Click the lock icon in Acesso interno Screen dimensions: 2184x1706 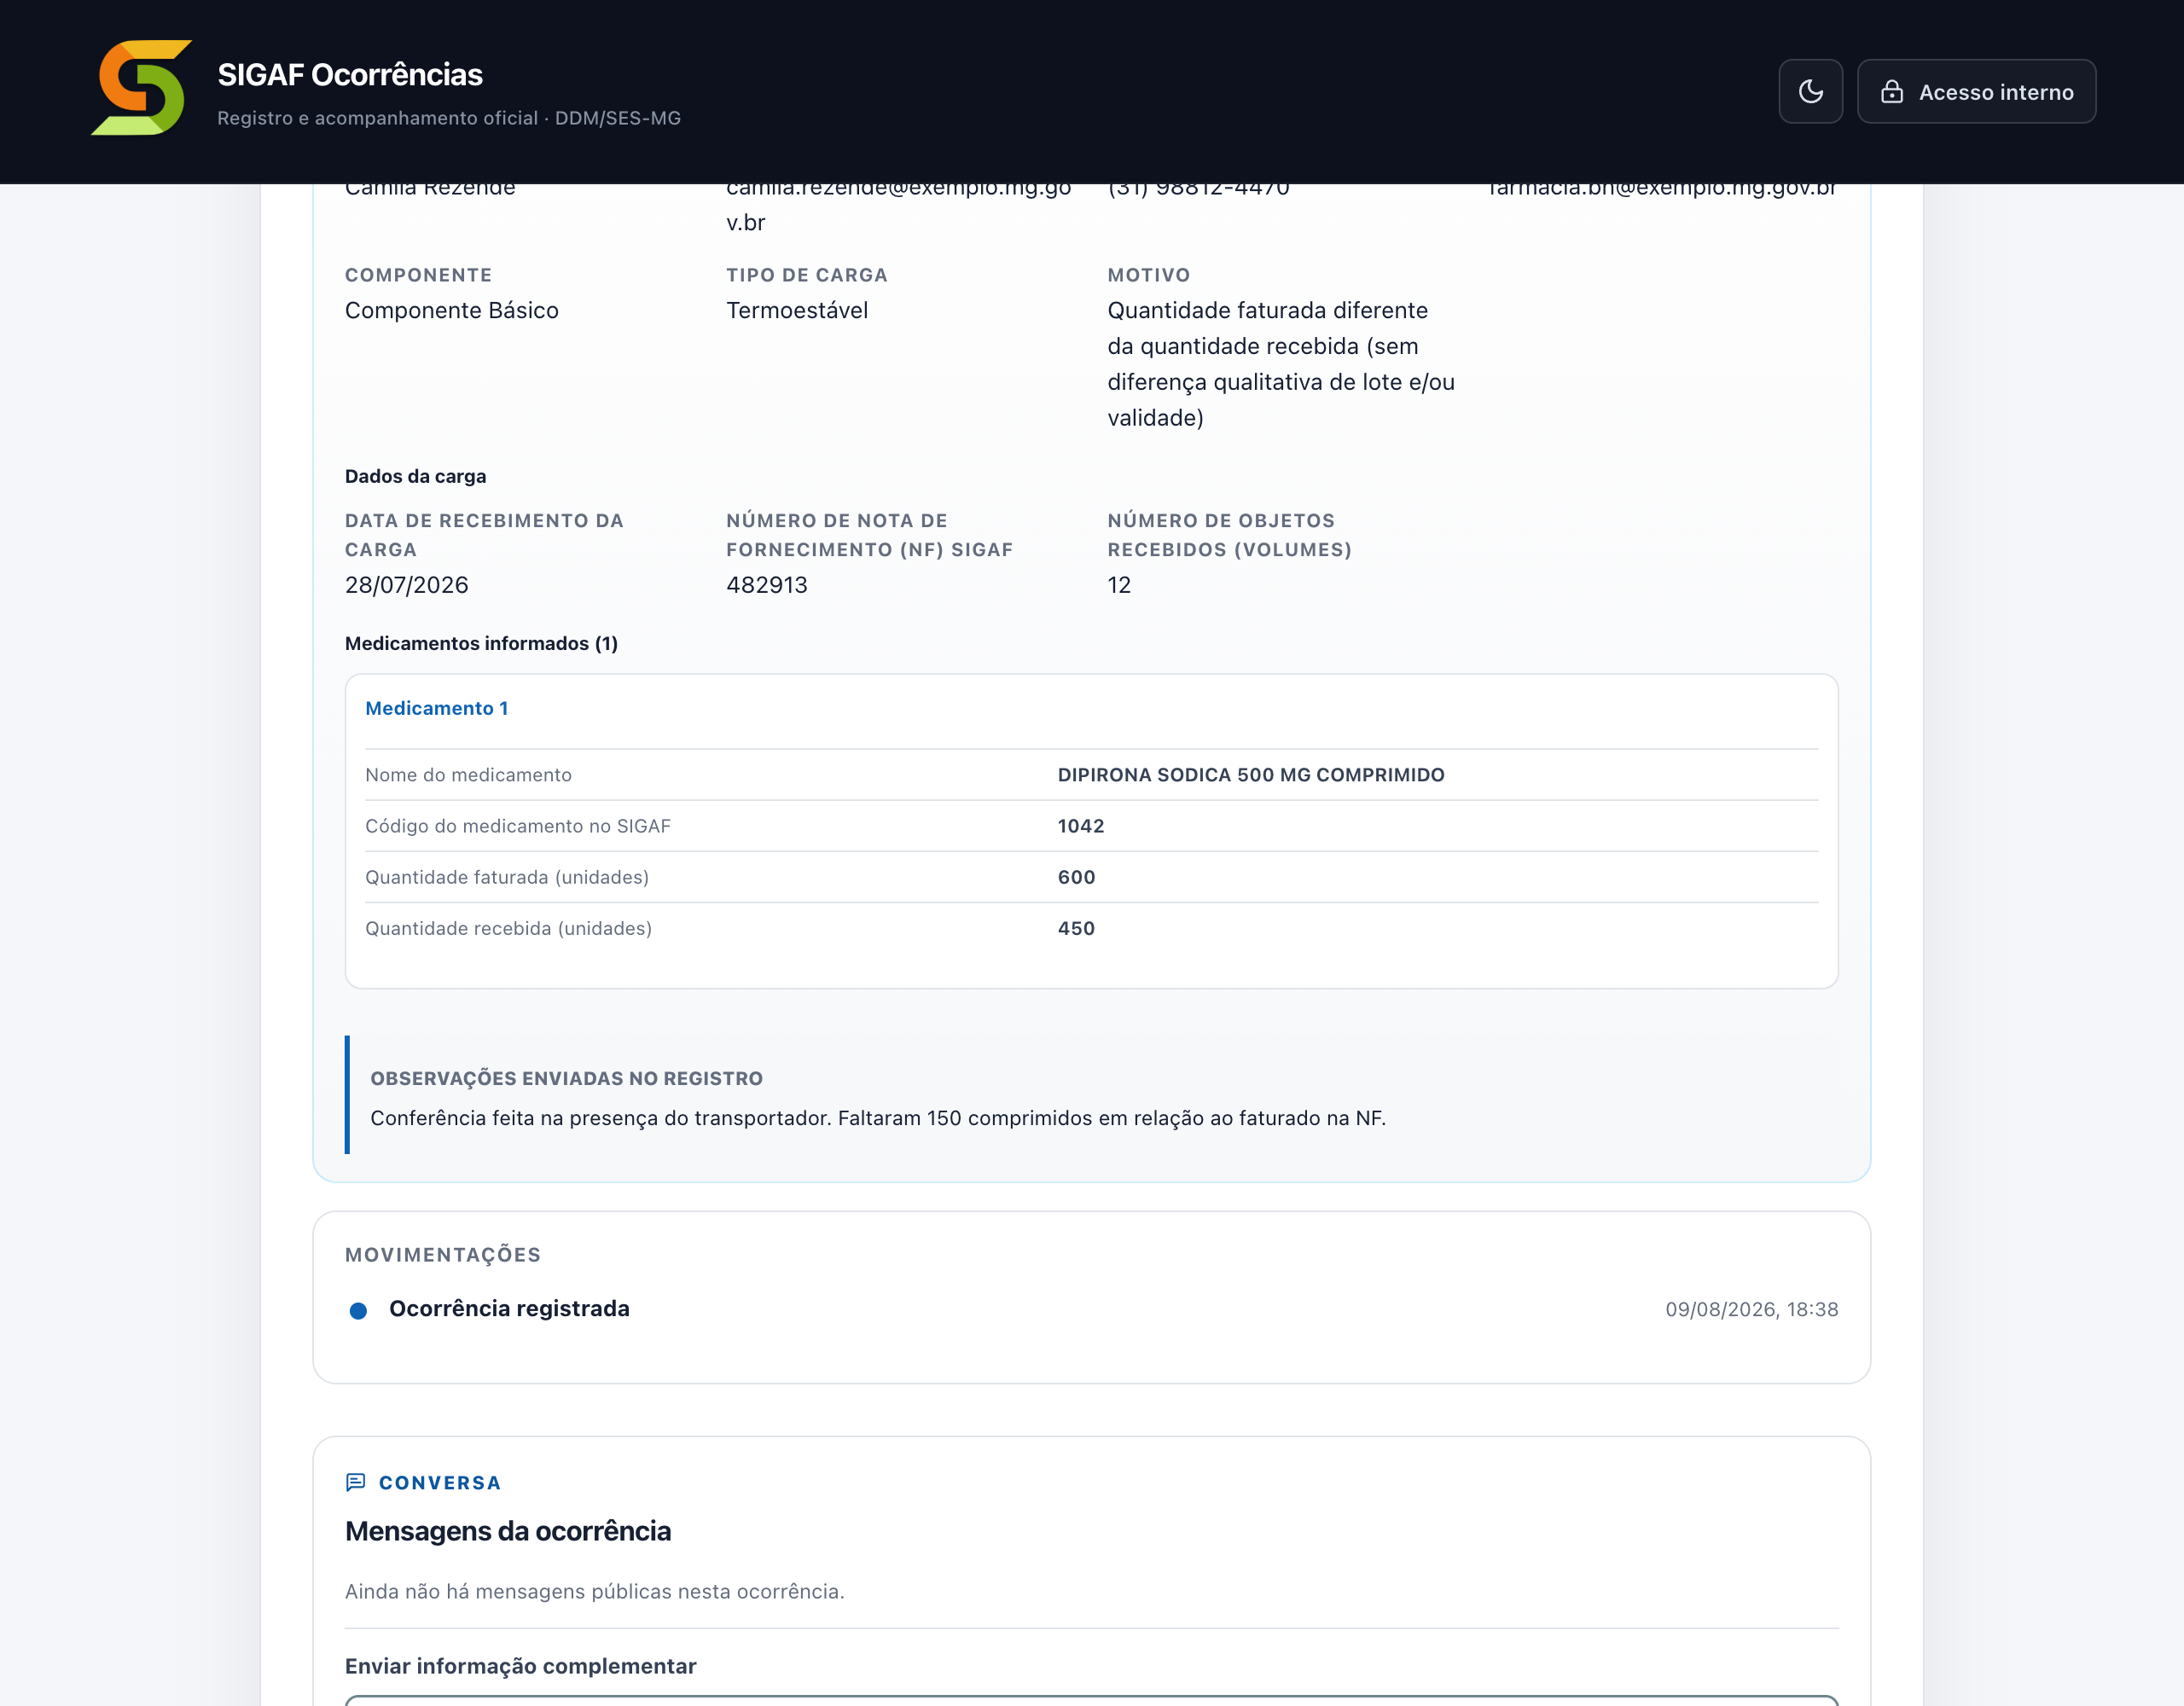(1892, 92)
